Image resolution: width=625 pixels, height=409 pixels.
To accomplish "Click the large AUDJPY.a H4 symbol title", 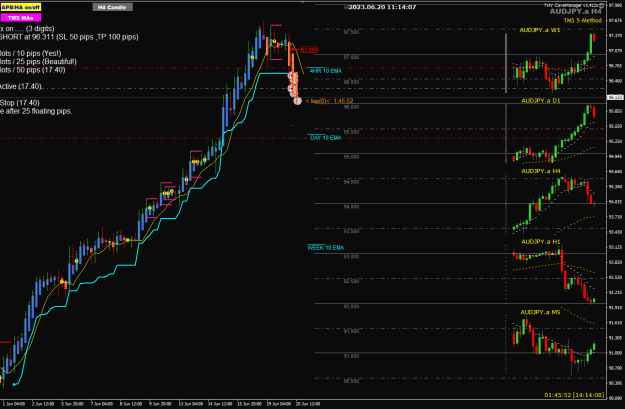I will 576,12.
